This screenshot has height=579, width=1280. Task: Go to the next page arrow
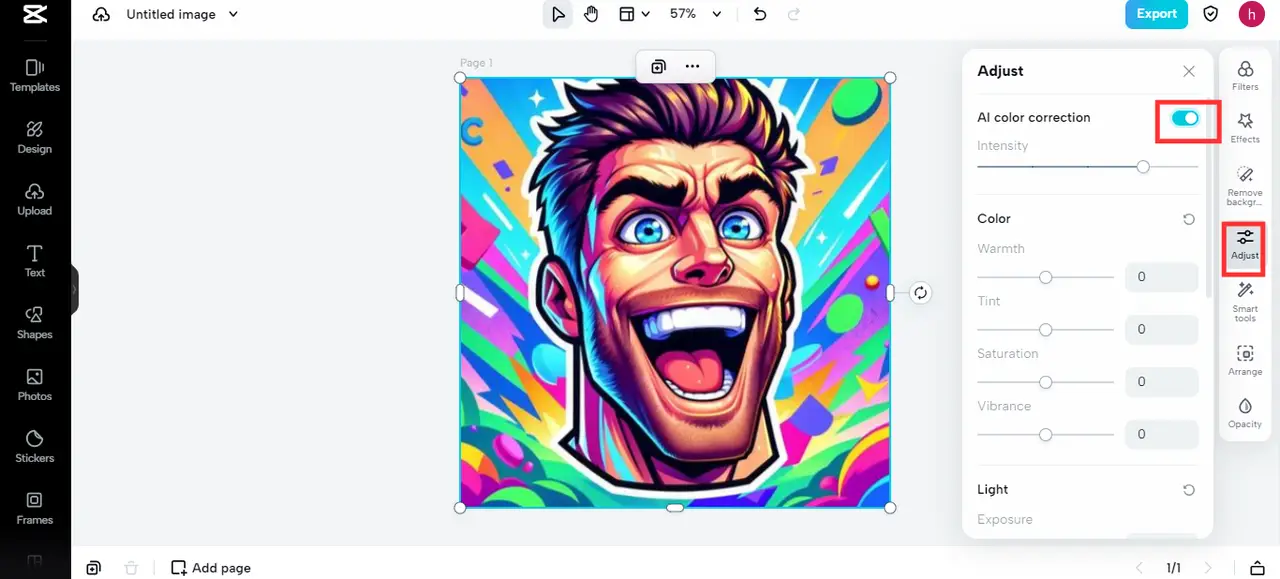(x=1208, y=568)
